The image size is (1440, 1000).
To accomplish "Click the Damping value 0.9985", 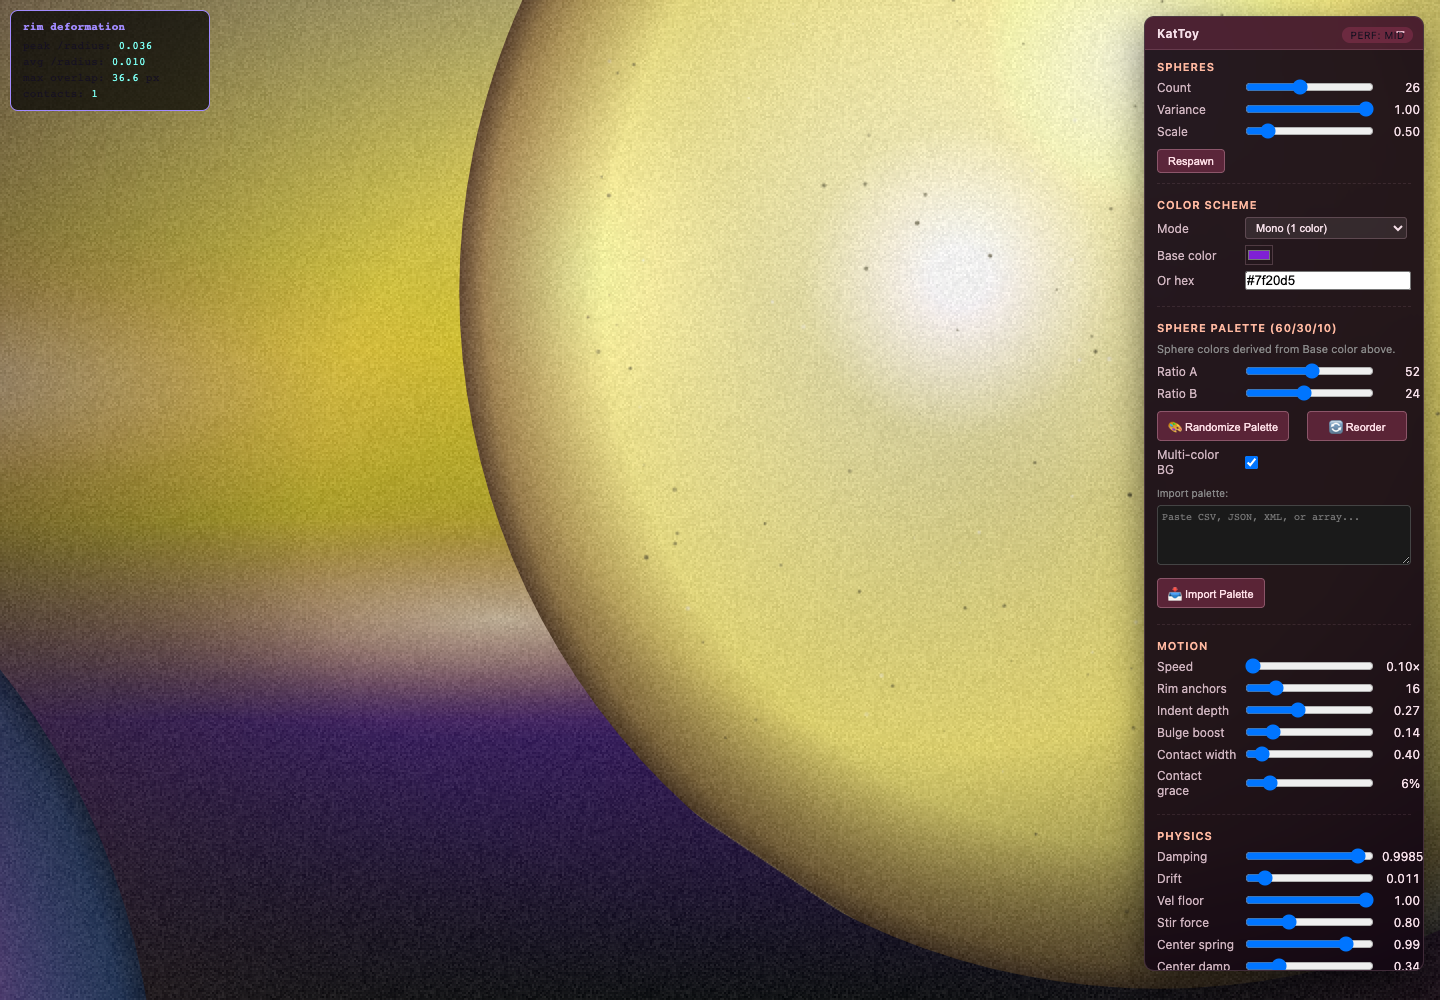I will (x=1402, y=857).
